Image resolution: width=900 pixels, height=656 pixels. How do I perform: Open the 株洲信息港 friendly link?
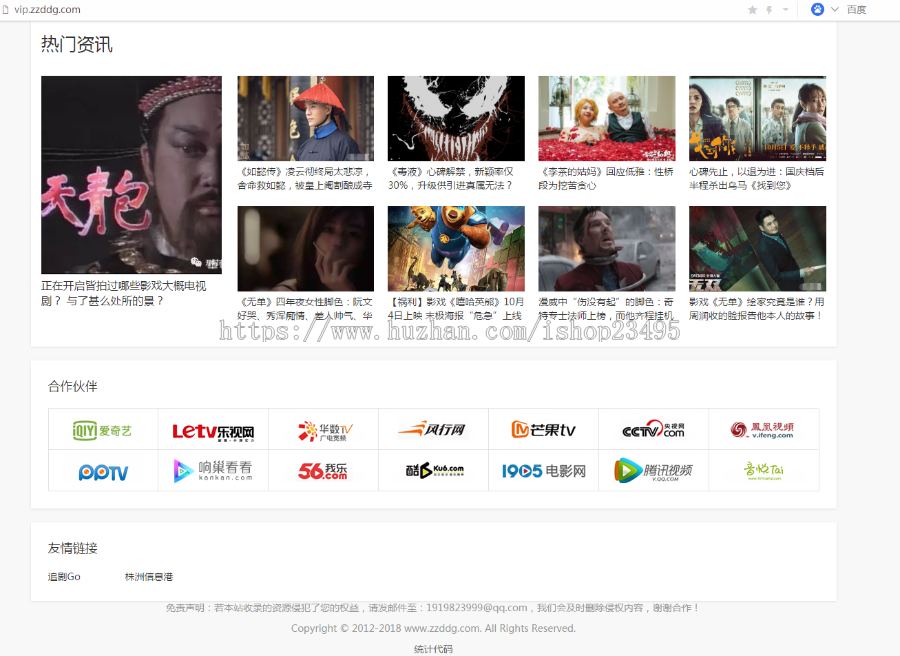pyautogui.click(x=149, y=577)
